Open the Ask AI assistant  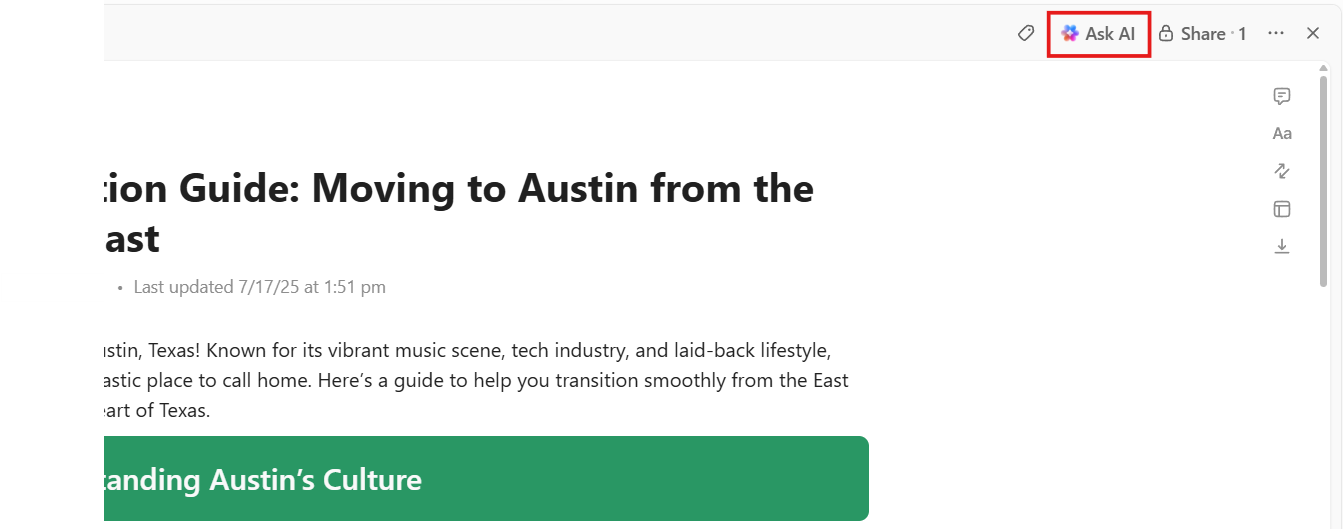pos(1098,33)
